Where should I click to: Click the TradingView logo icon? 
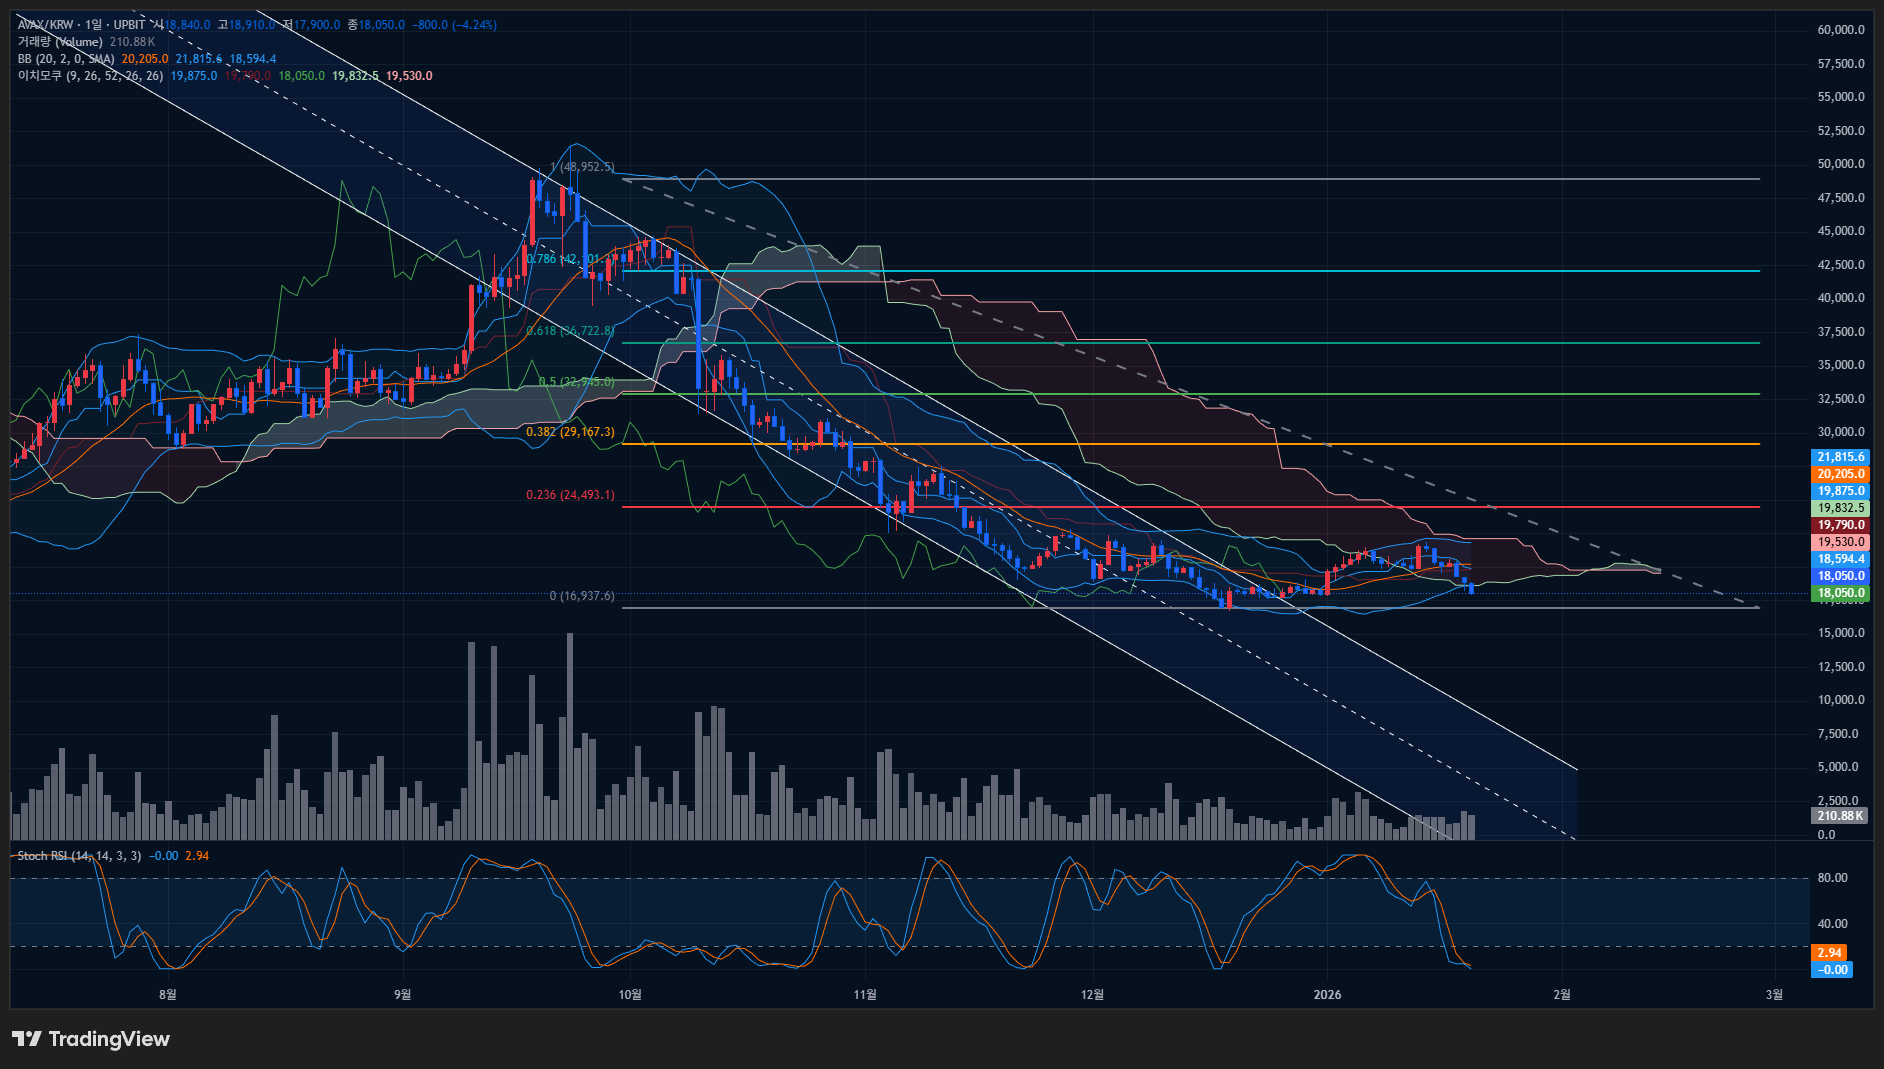(x=27, y=1039)
